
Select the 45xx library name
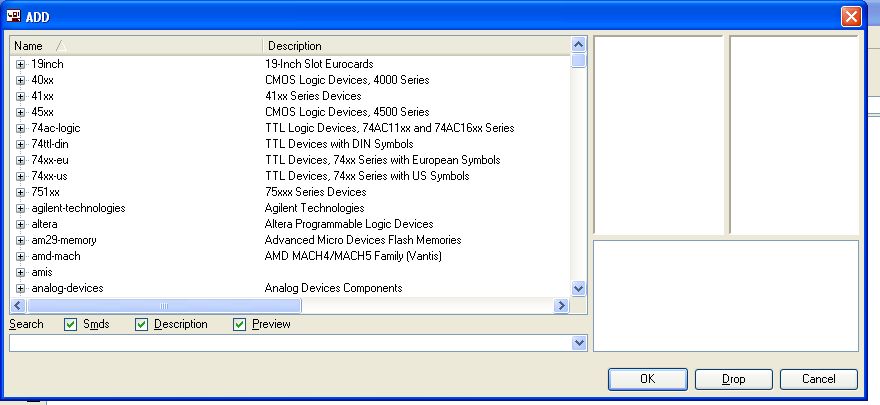(x=43, y=112)
